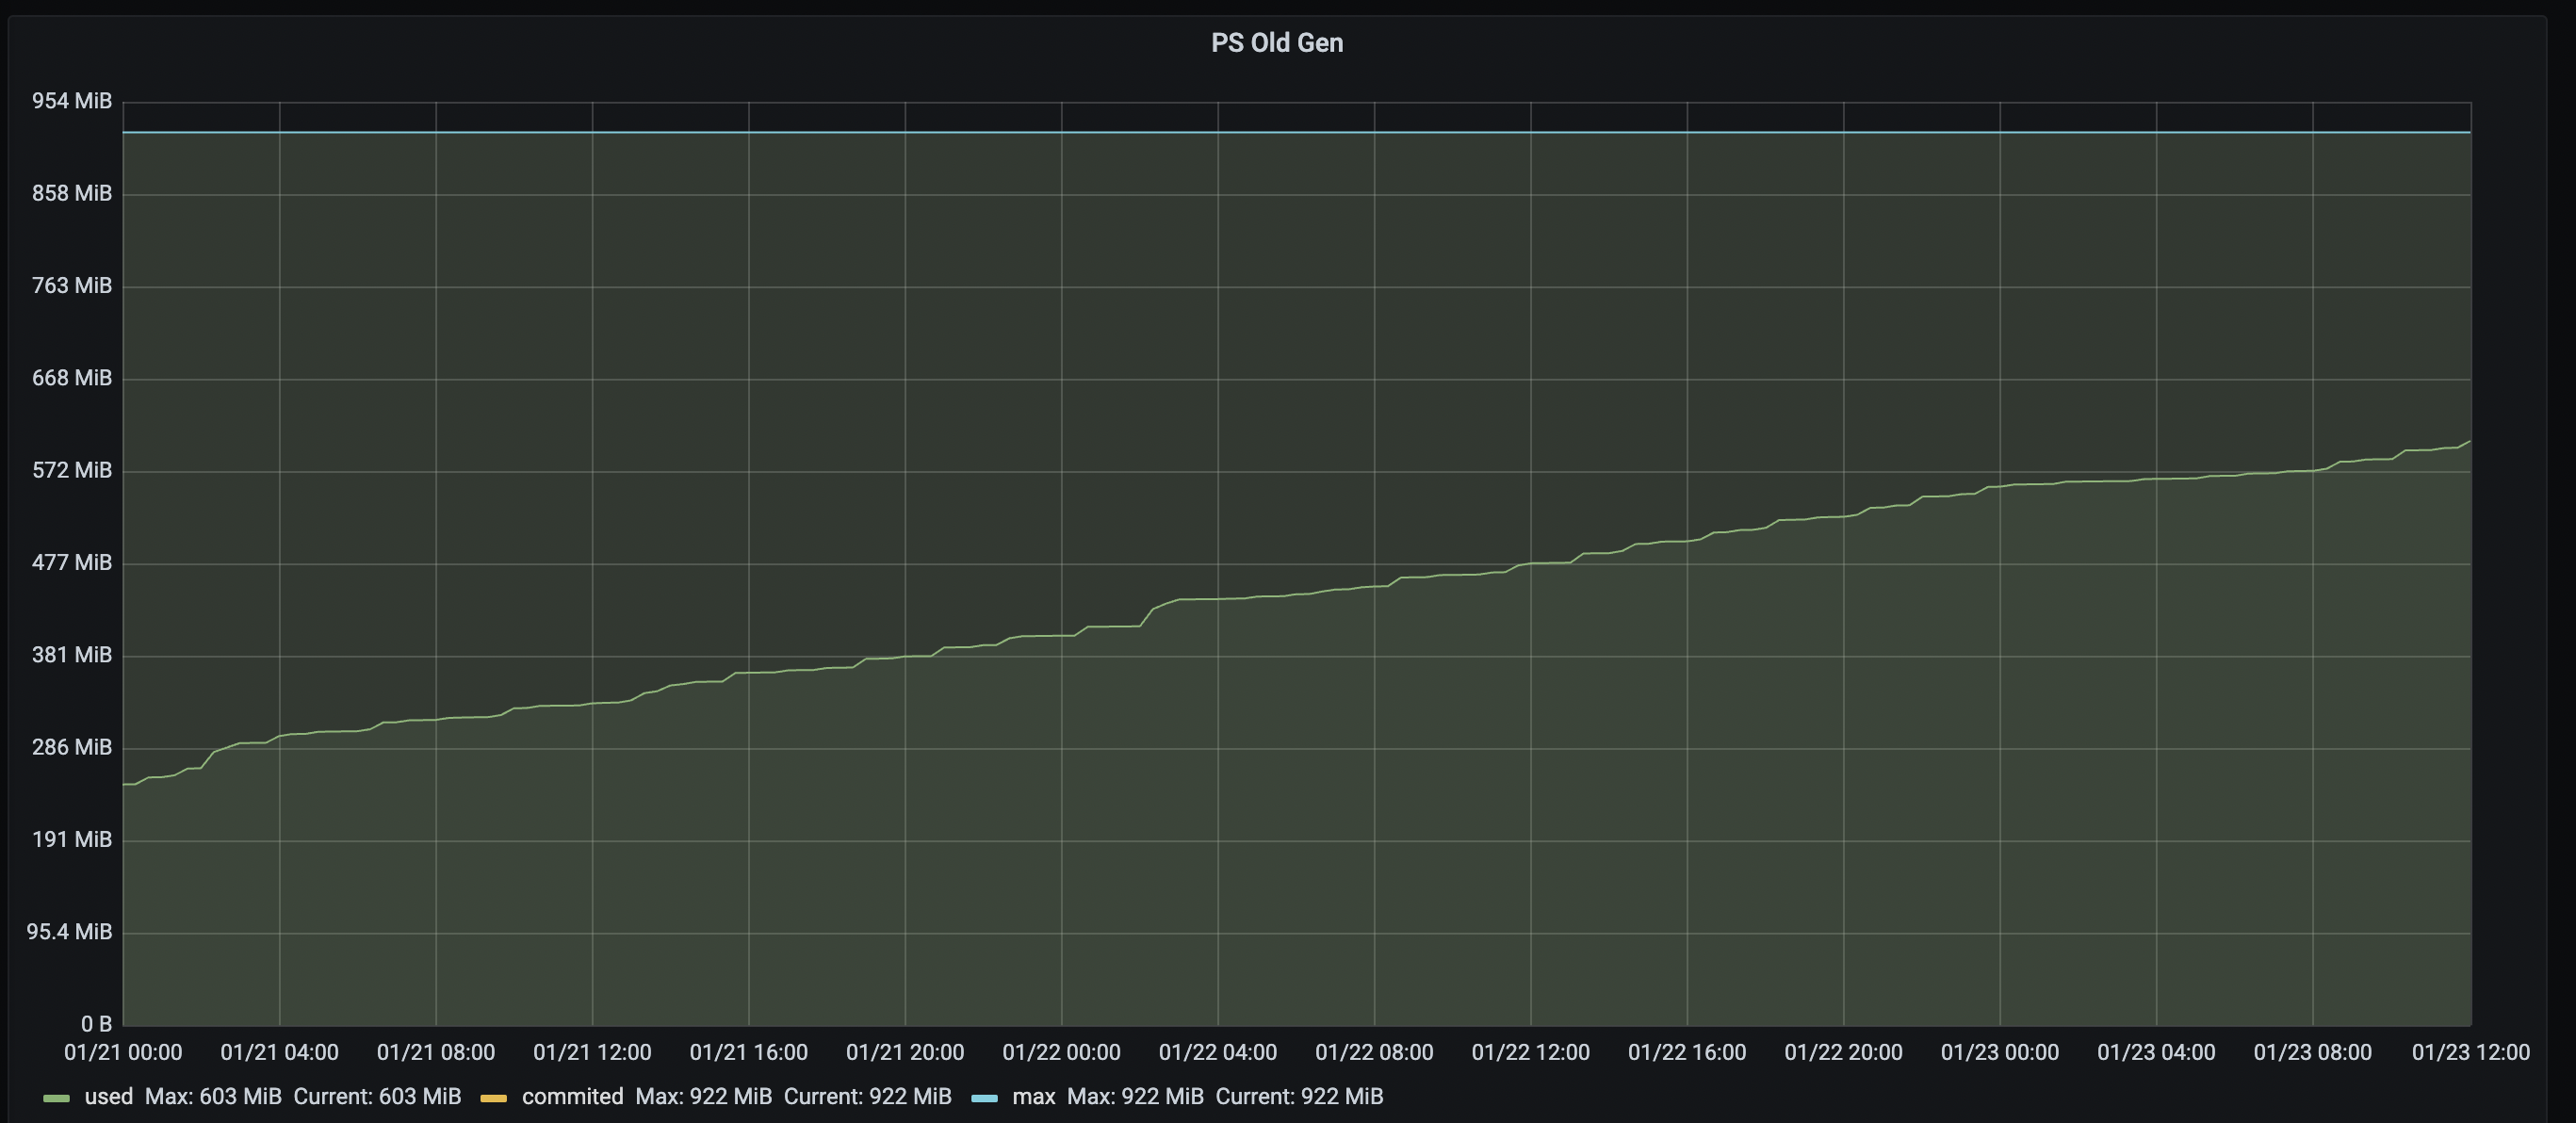Screen dimensions: 2576x1123
Task: Click the 01/21 12:00 time axis label
Action: click(x=592, y=1052)
